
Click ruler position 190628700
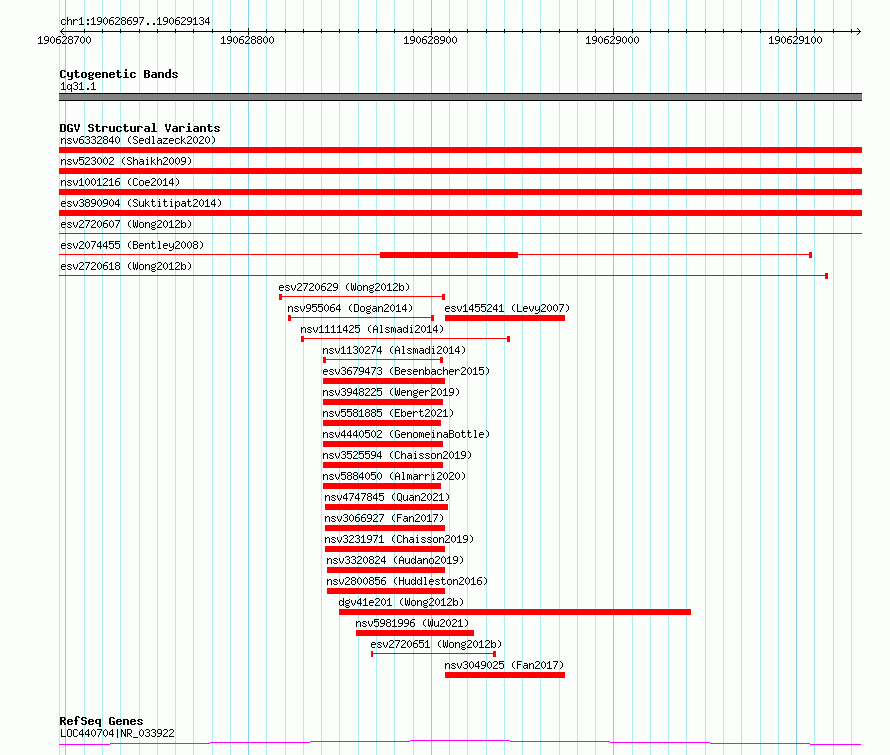(x=64, y=40)
